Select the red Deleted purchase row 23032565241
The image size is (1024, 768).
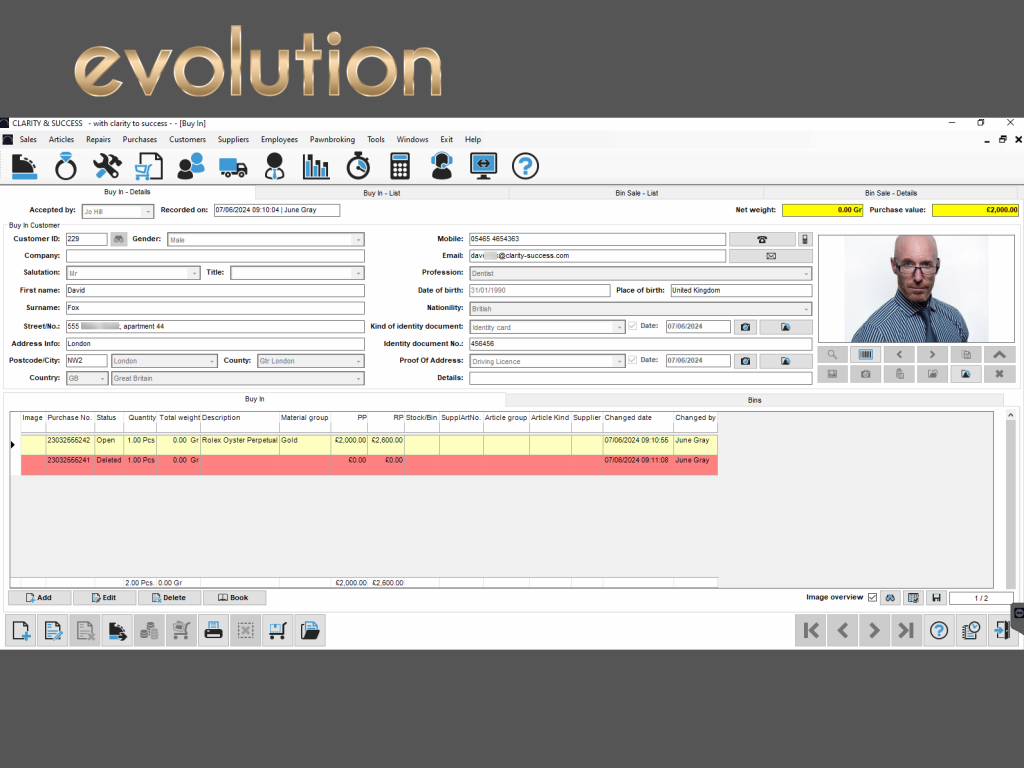(x=369, y=465)
